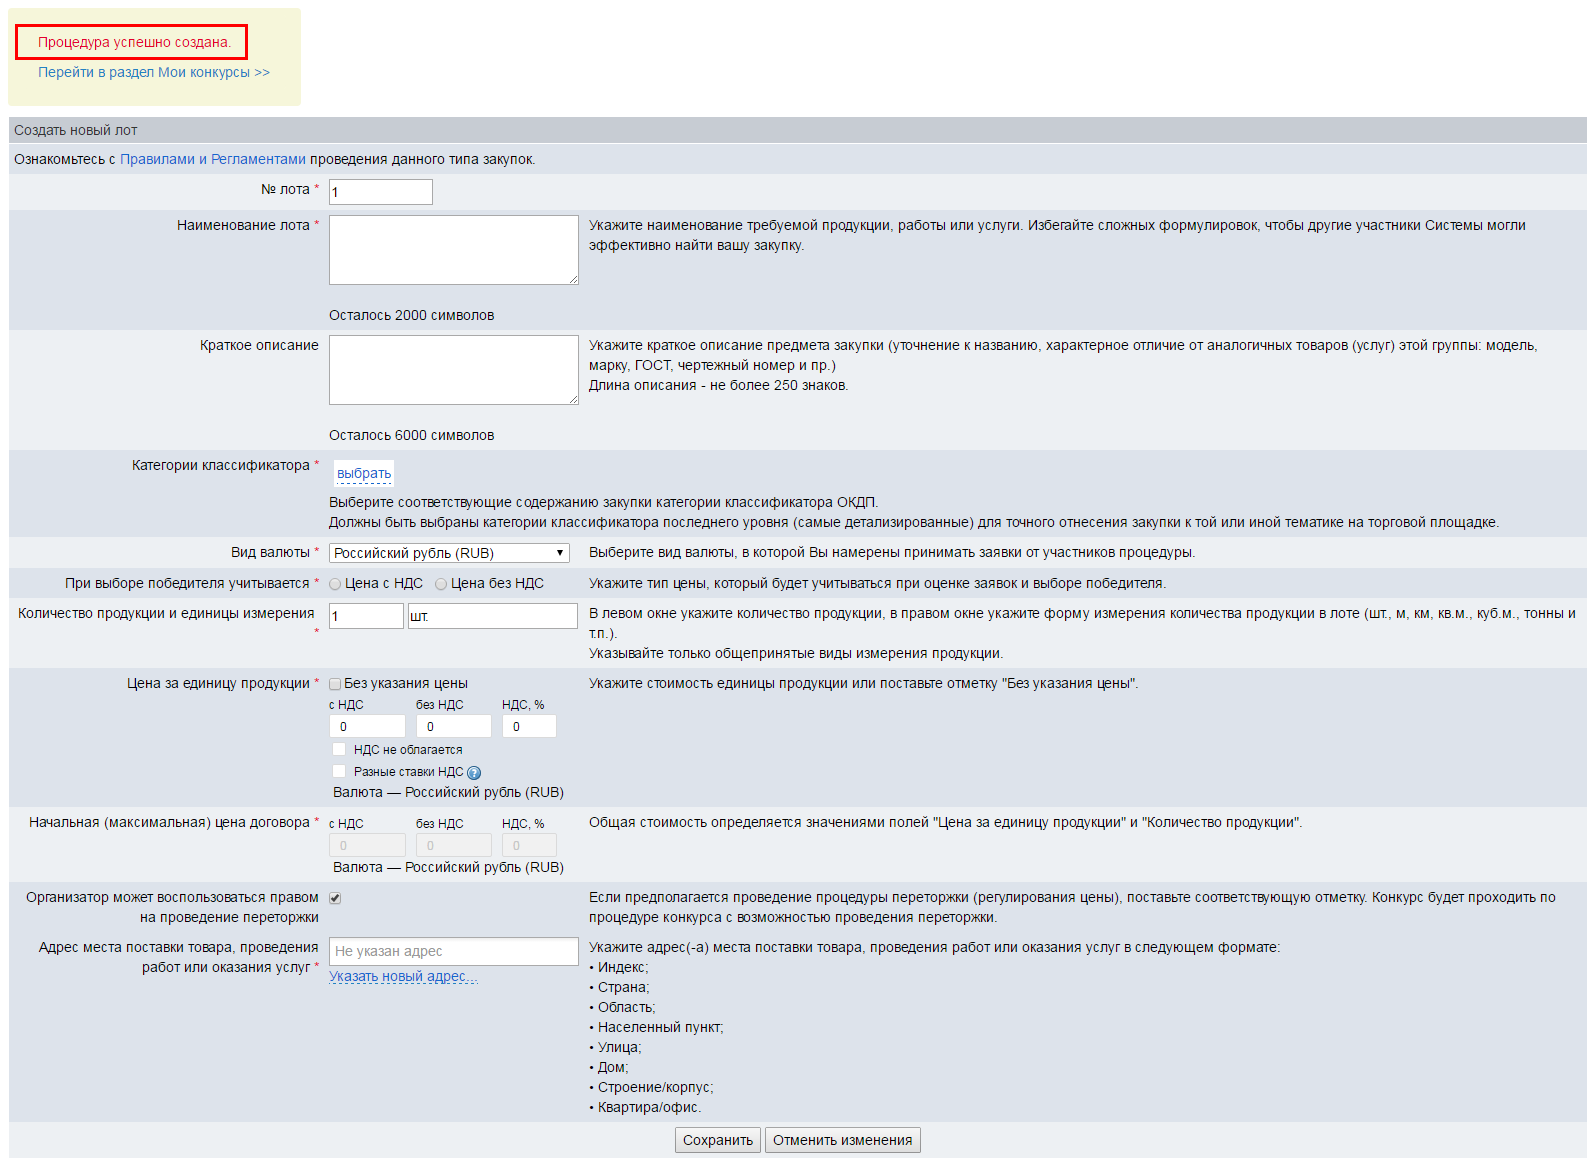
Task: Focus the unit of measure field showing шт.
Action: click(x=493, y=616)
